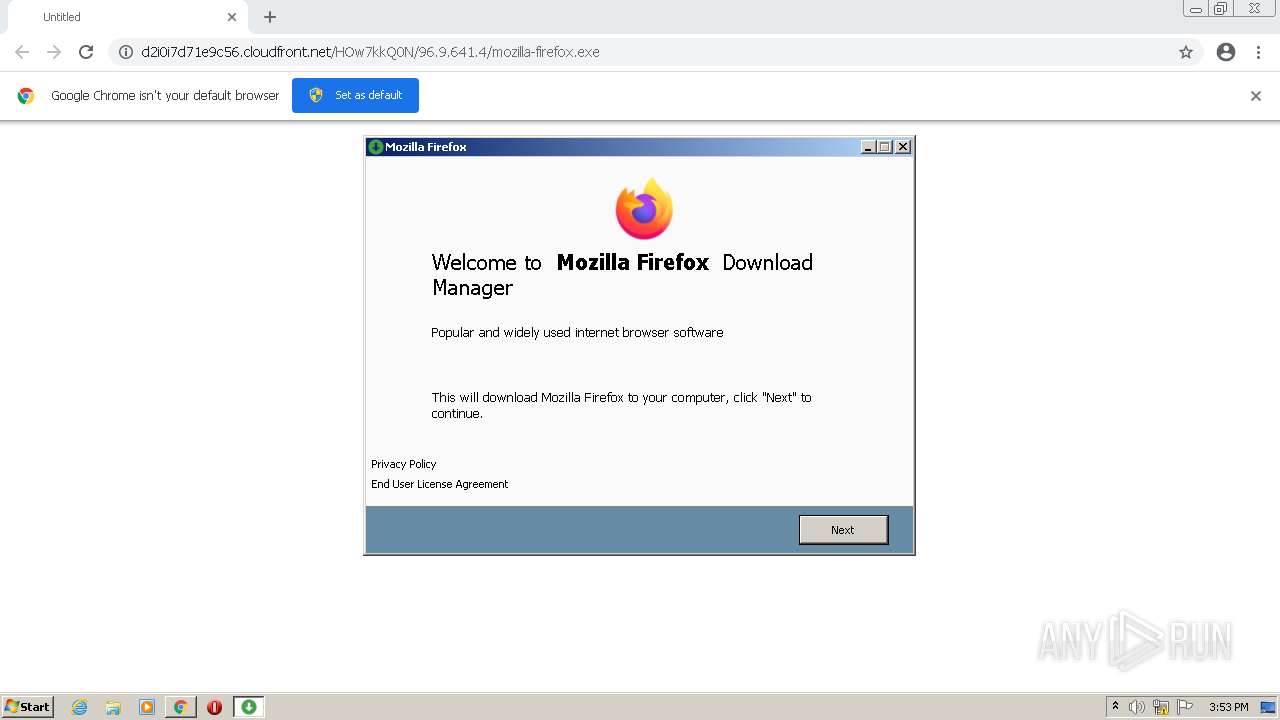Image resolution: width=1280 pixels, height=720 pixels.
Task: Open the Chrome three-dot menu
Action: (1259, 52)
